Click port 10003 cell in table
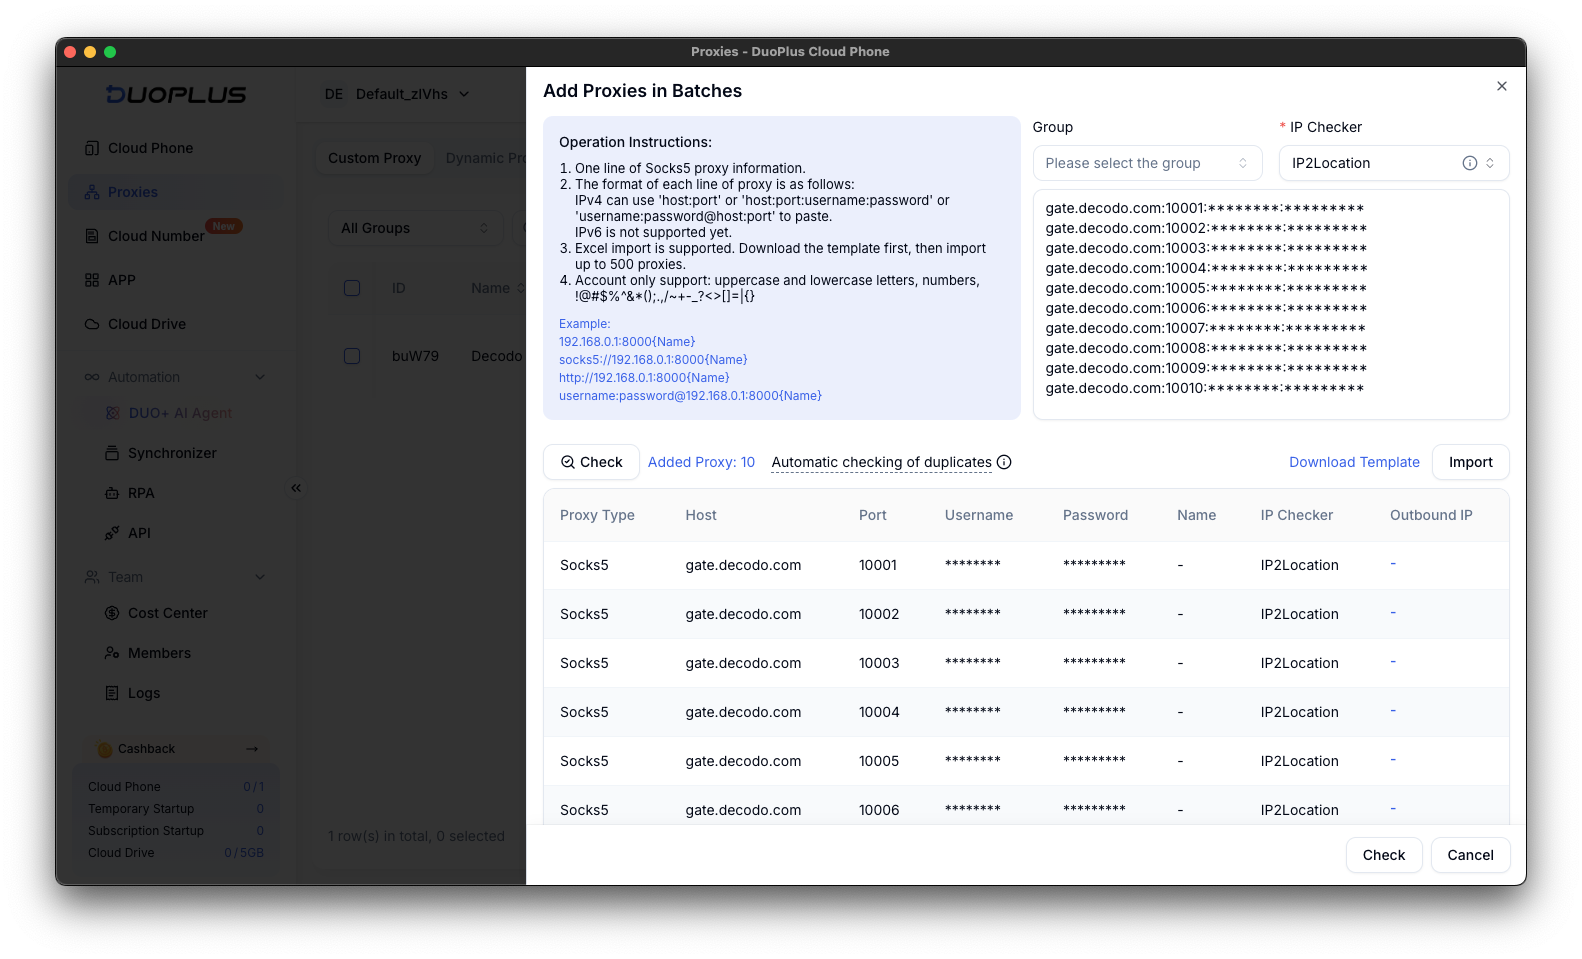Image resolution: width=1582 pixels, height=959 pixels. pos(879,663)
